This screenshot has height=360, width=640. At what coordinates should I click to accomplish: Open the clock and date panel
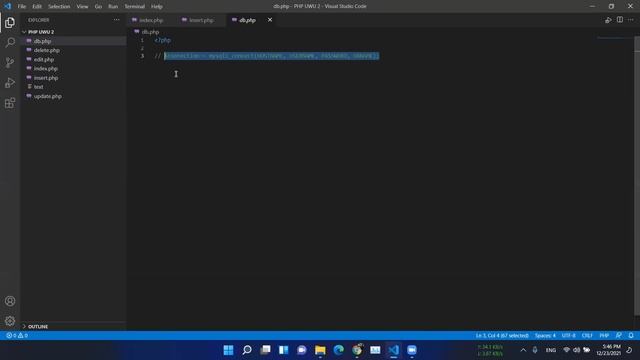tap(608, 350)
